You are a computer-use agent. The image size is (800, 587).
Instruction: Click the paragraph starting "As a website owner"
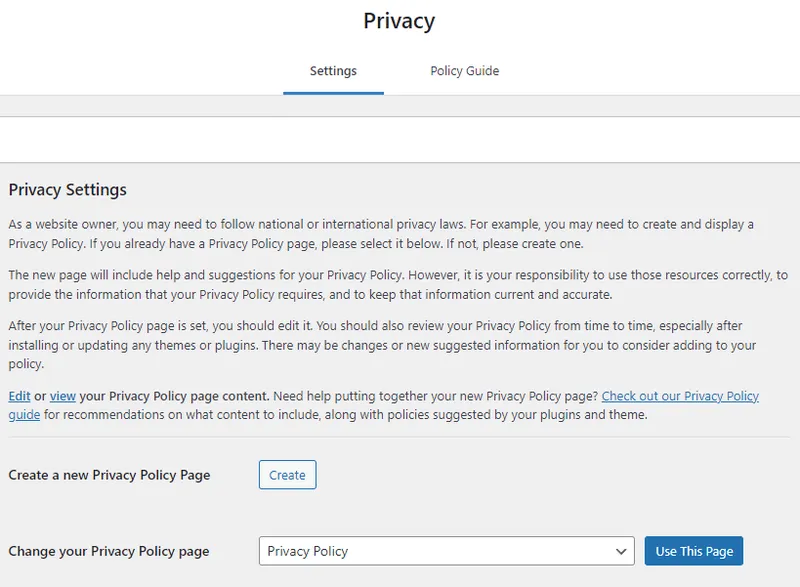(381, 234)
